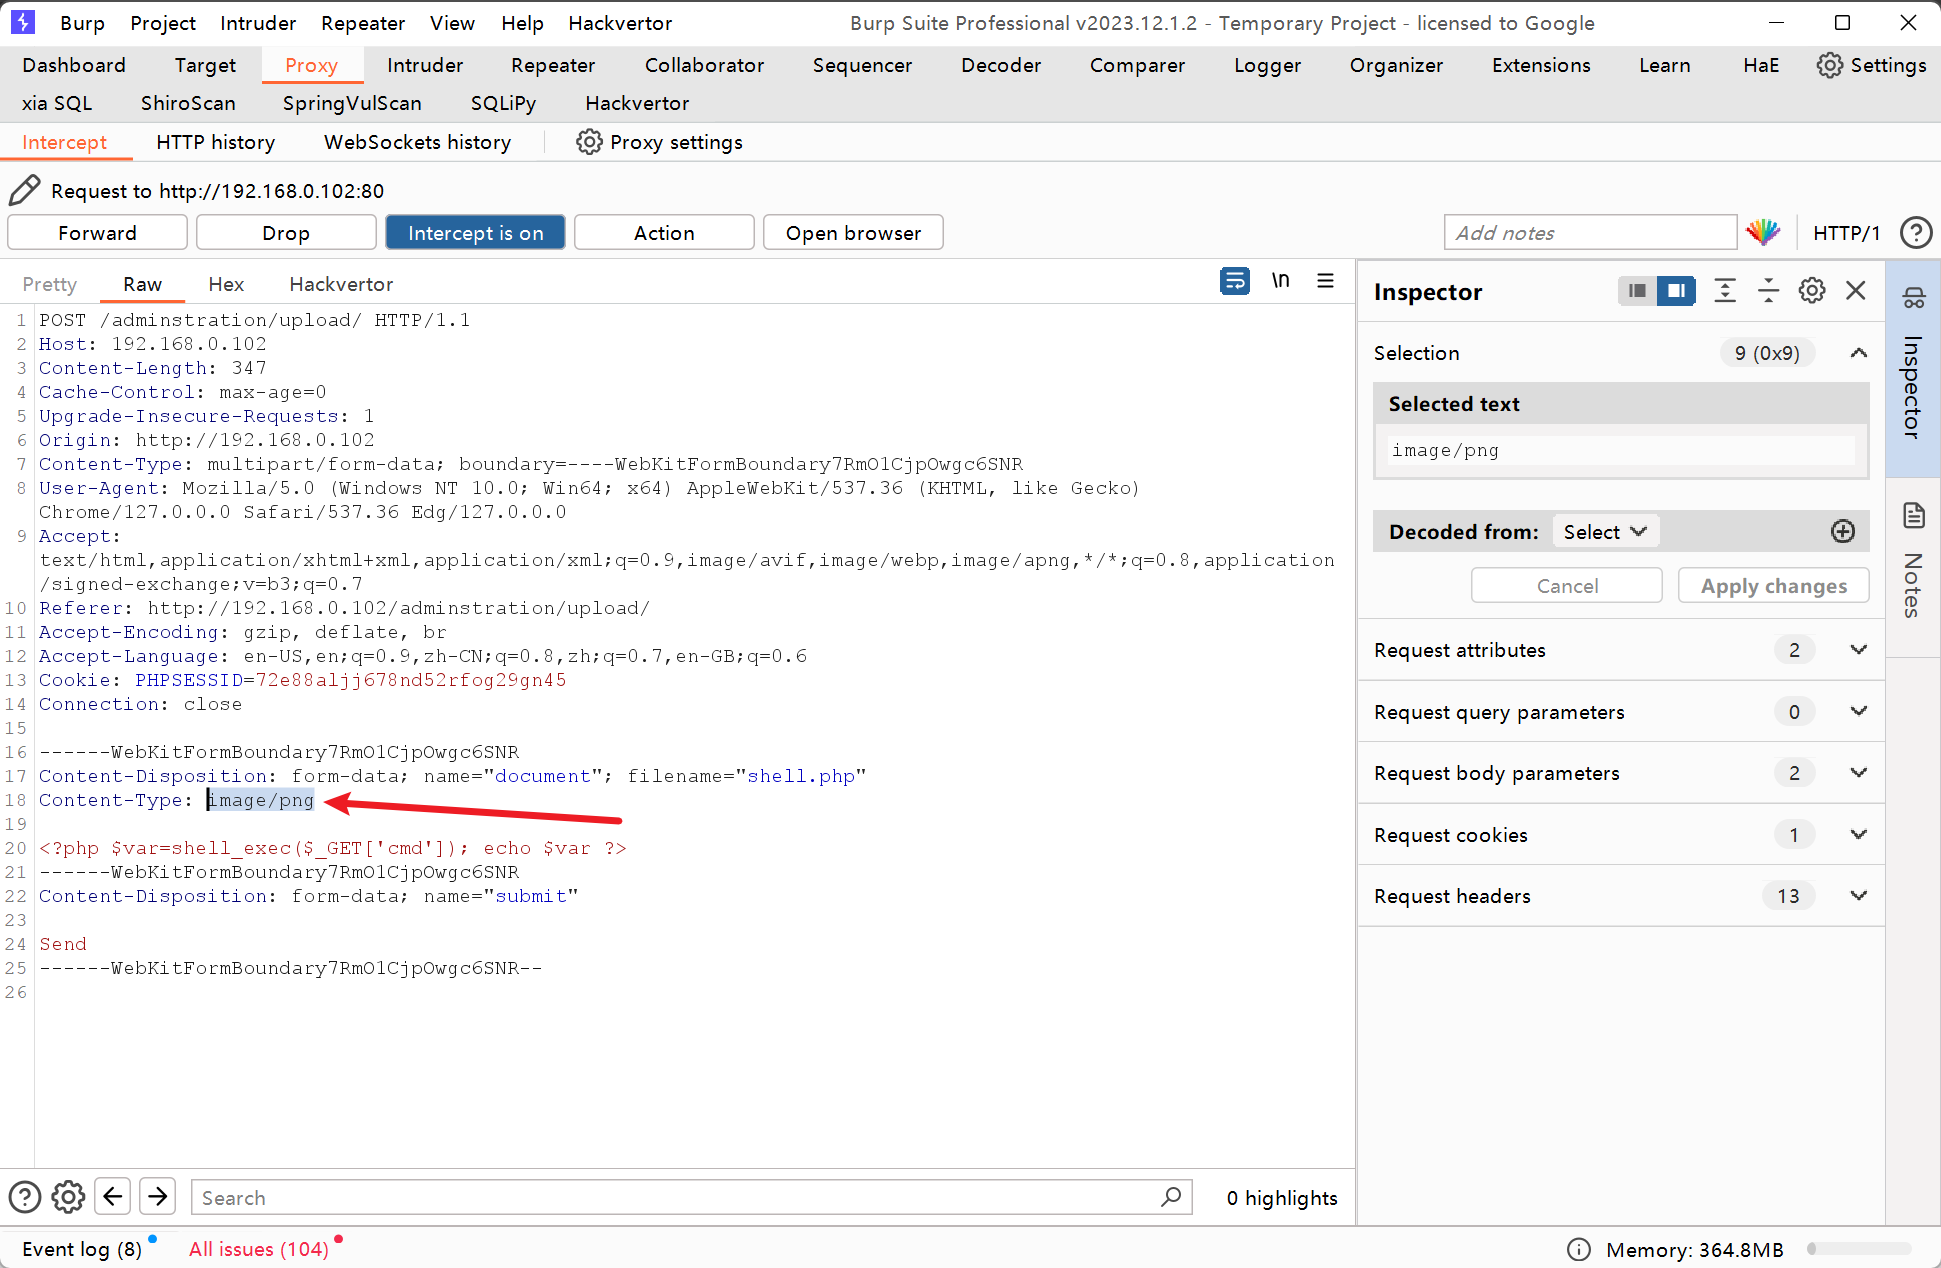Click the Search input field

[x=691, y=1197]
